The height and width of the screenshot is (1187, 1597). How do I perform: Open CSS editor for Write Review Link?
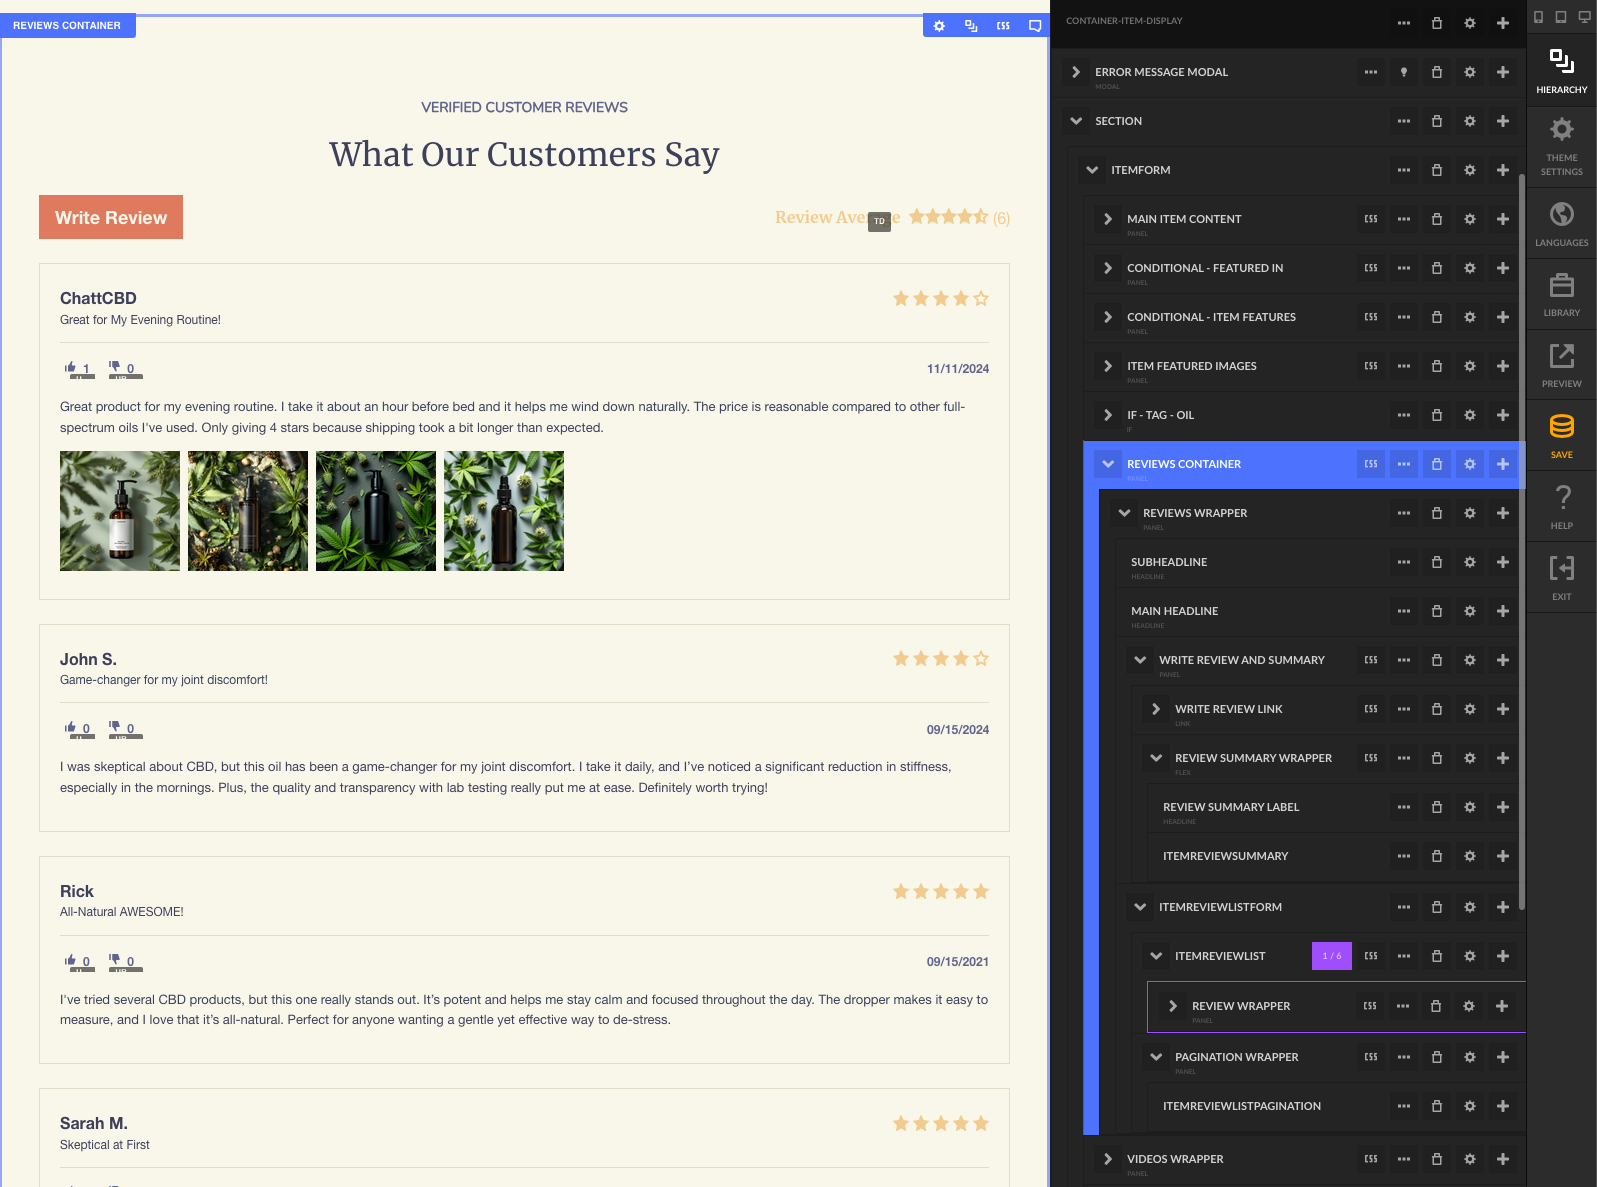[1371, 709]
